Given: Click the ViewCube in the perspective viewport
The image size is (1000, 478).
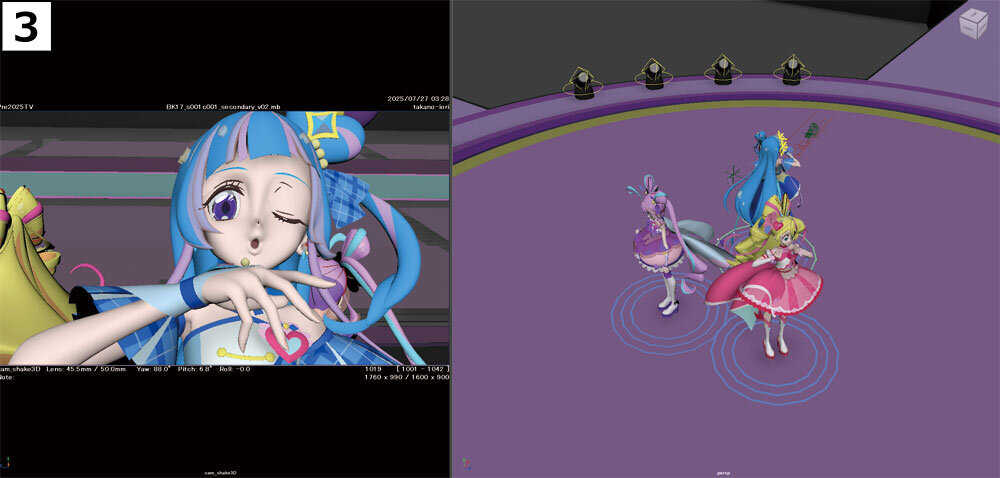Looking at the screenshot, I should 972,24.
